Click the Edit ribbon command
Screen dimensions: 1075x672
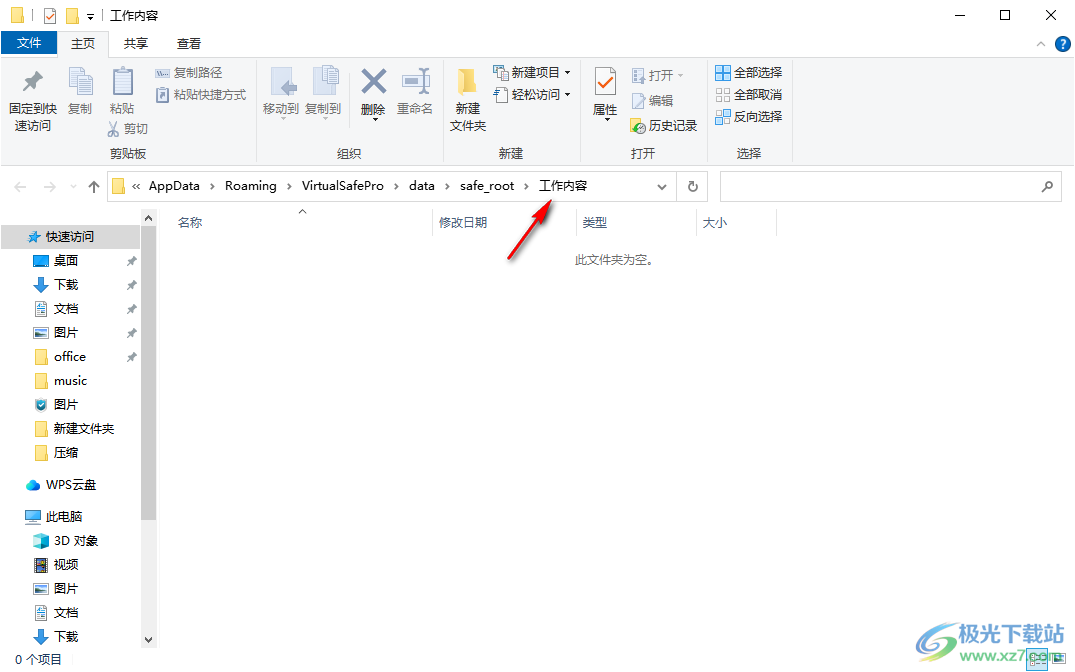(652, 101)
